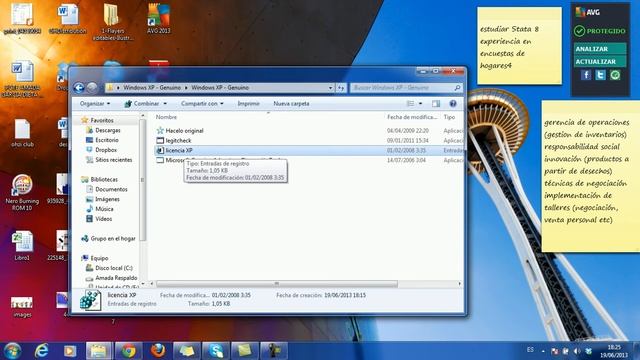
Task: Open Disco local (C:)
Action: [x=114, y=268]
